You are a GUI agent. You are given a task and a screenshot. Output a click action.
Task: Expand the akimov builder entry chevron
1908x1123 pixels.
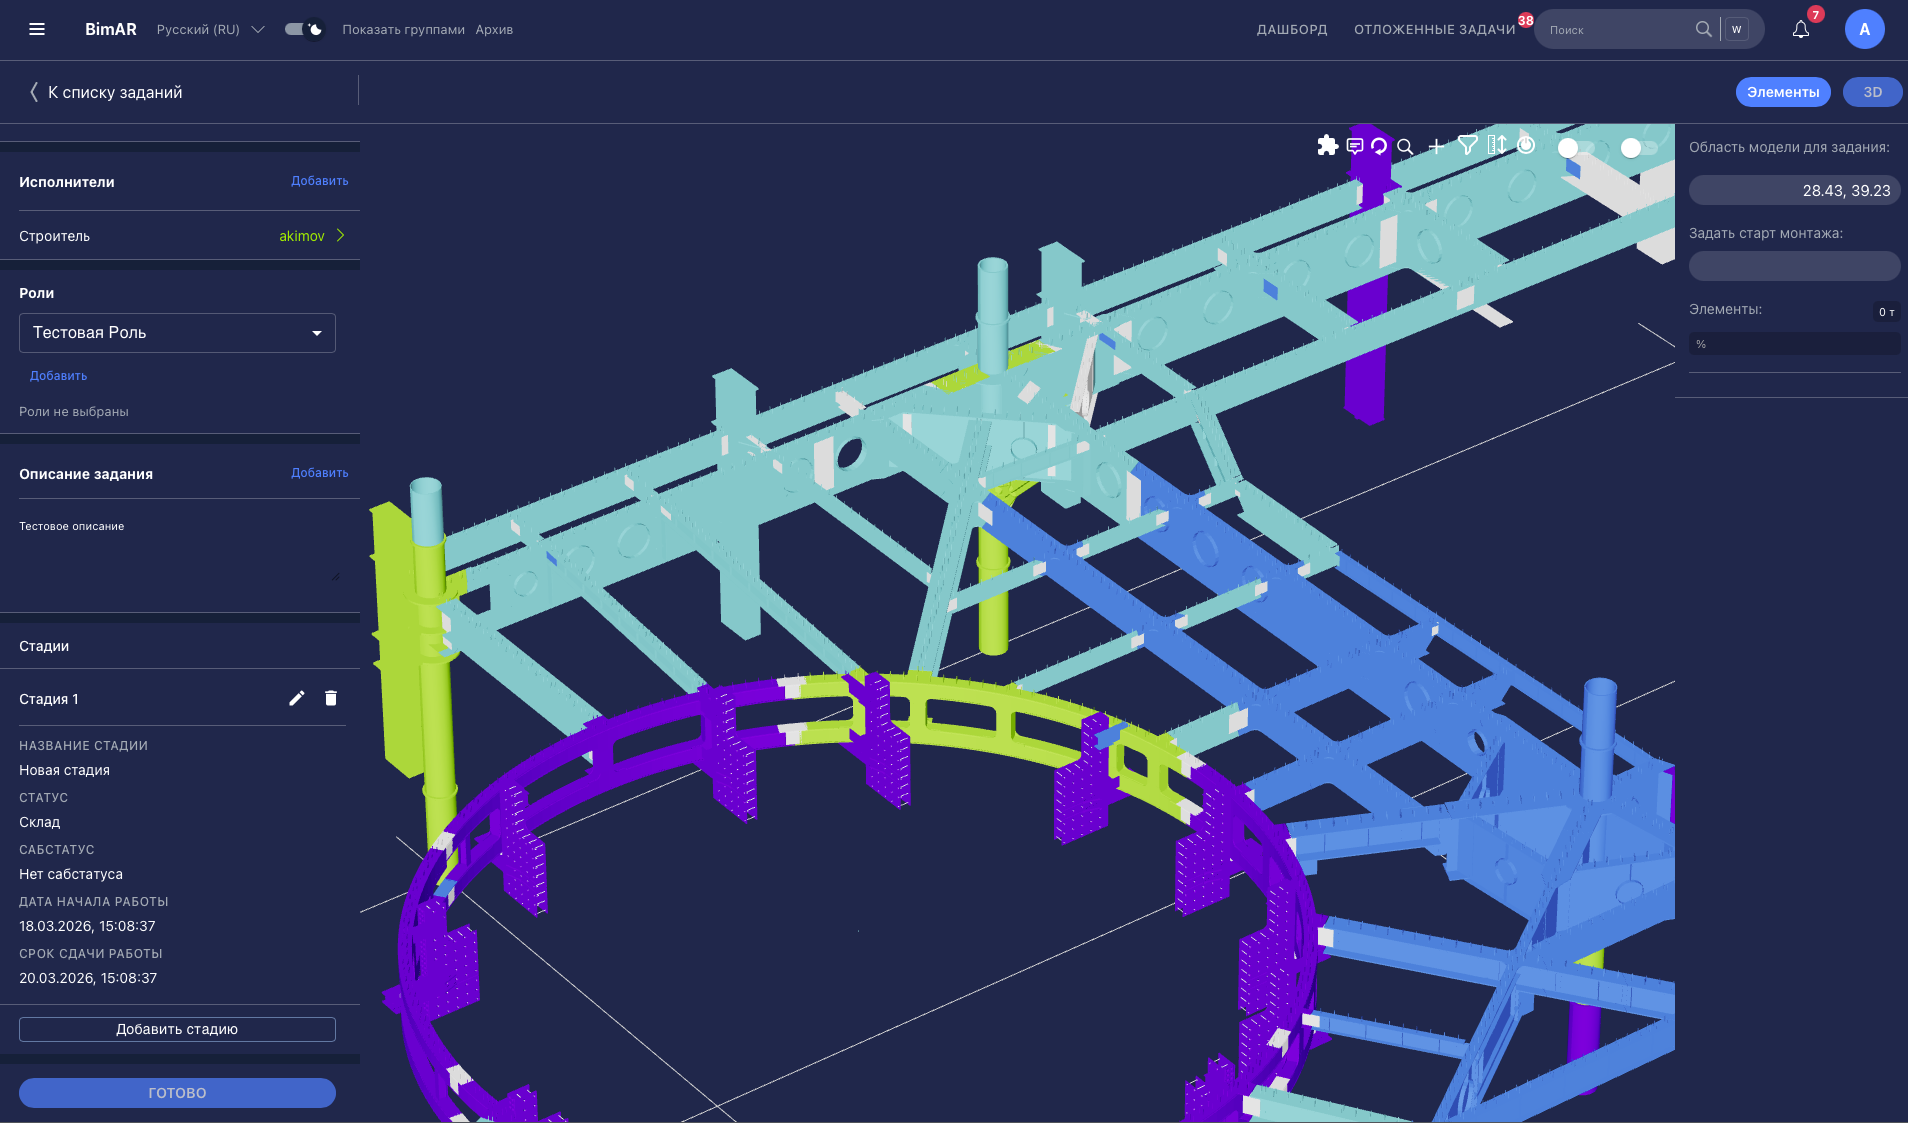340,235
